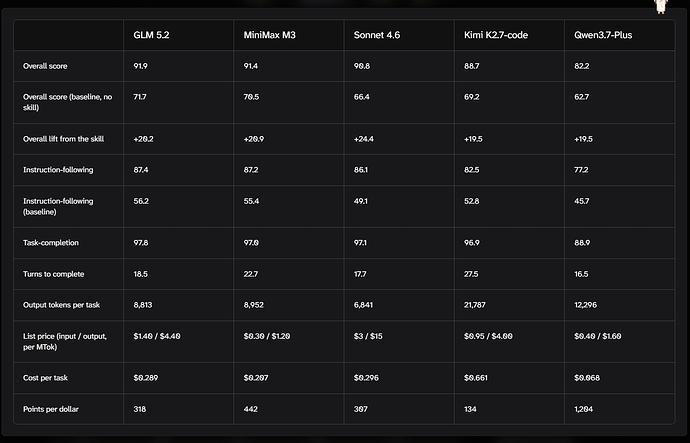Viewport: 690px width, 443px height.
Task: Select the Qwen3.7-Plus column header
Action: pyautogui.click(x=603, y=35)
